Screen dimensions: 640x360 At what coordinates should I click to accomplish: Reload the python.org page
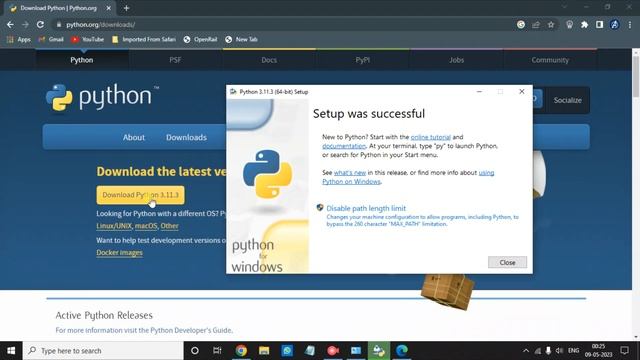pos(40,24)
